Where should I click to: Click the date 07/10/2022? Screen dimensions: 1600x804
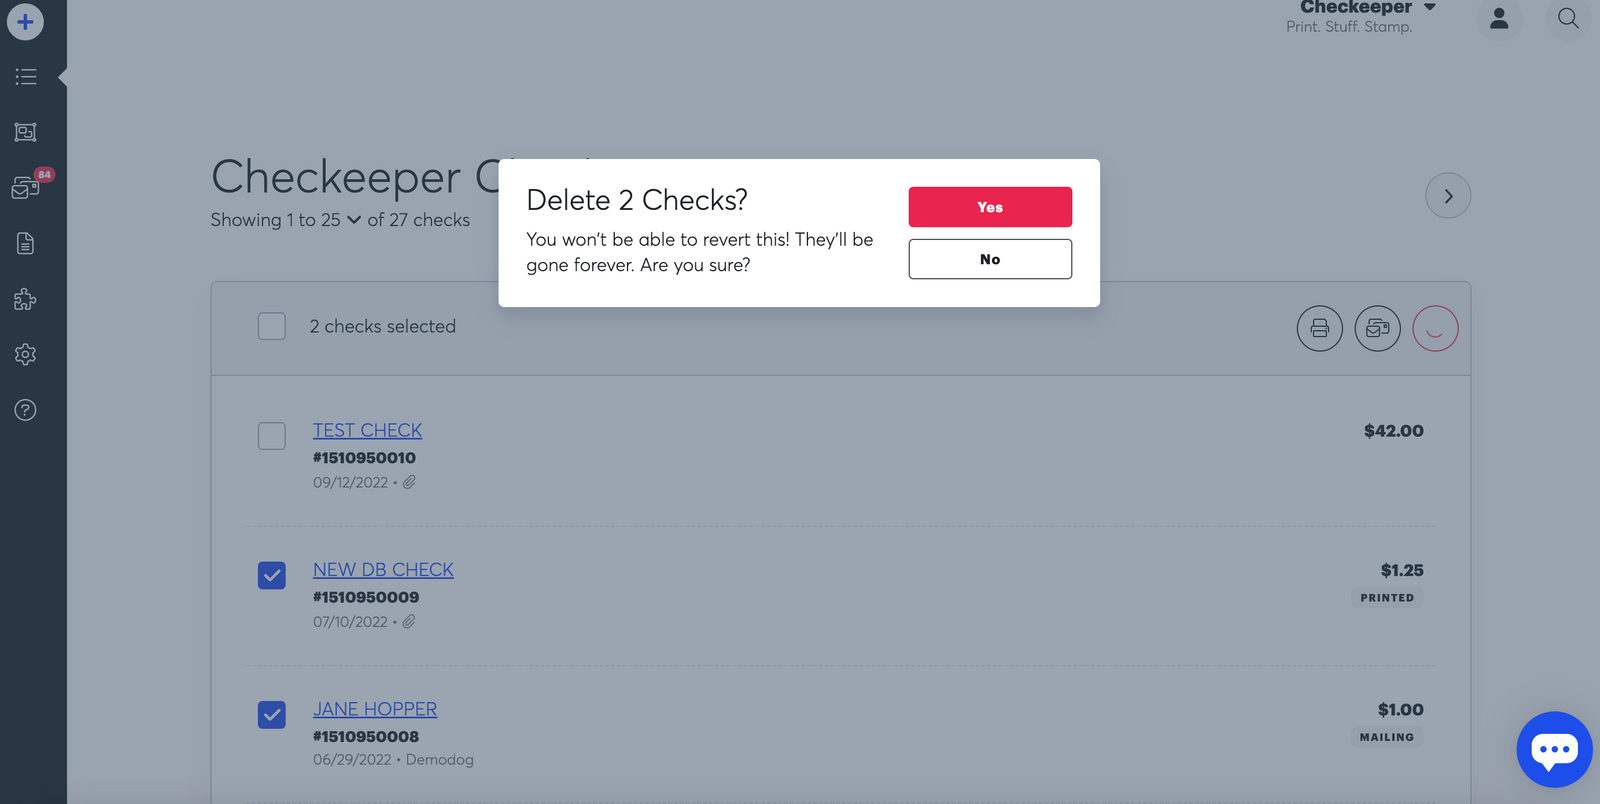point(350,622)
